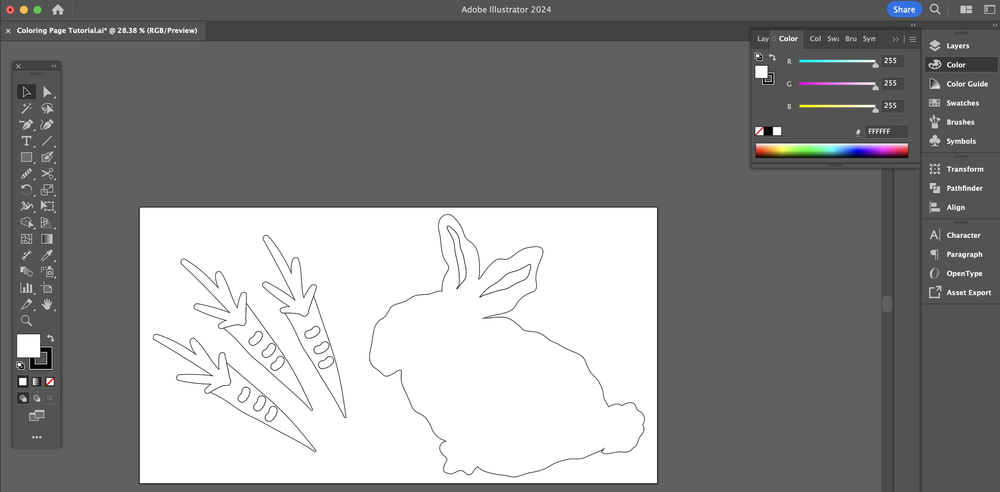Open the Character panel from dock

coord(960,235)
